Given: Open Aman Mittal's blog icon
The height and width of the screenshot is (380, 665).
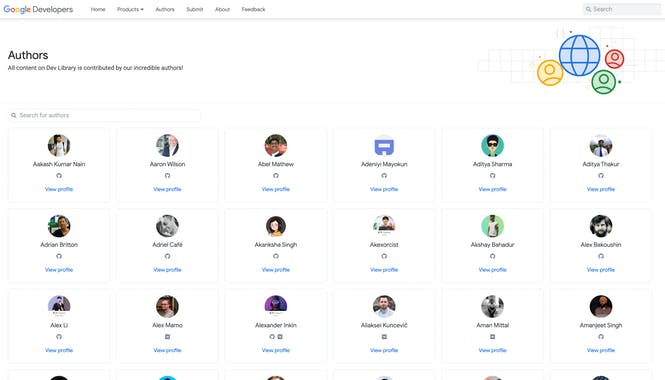Looking at the screenshot, I should pyautogui.click(x=492, y=337).
